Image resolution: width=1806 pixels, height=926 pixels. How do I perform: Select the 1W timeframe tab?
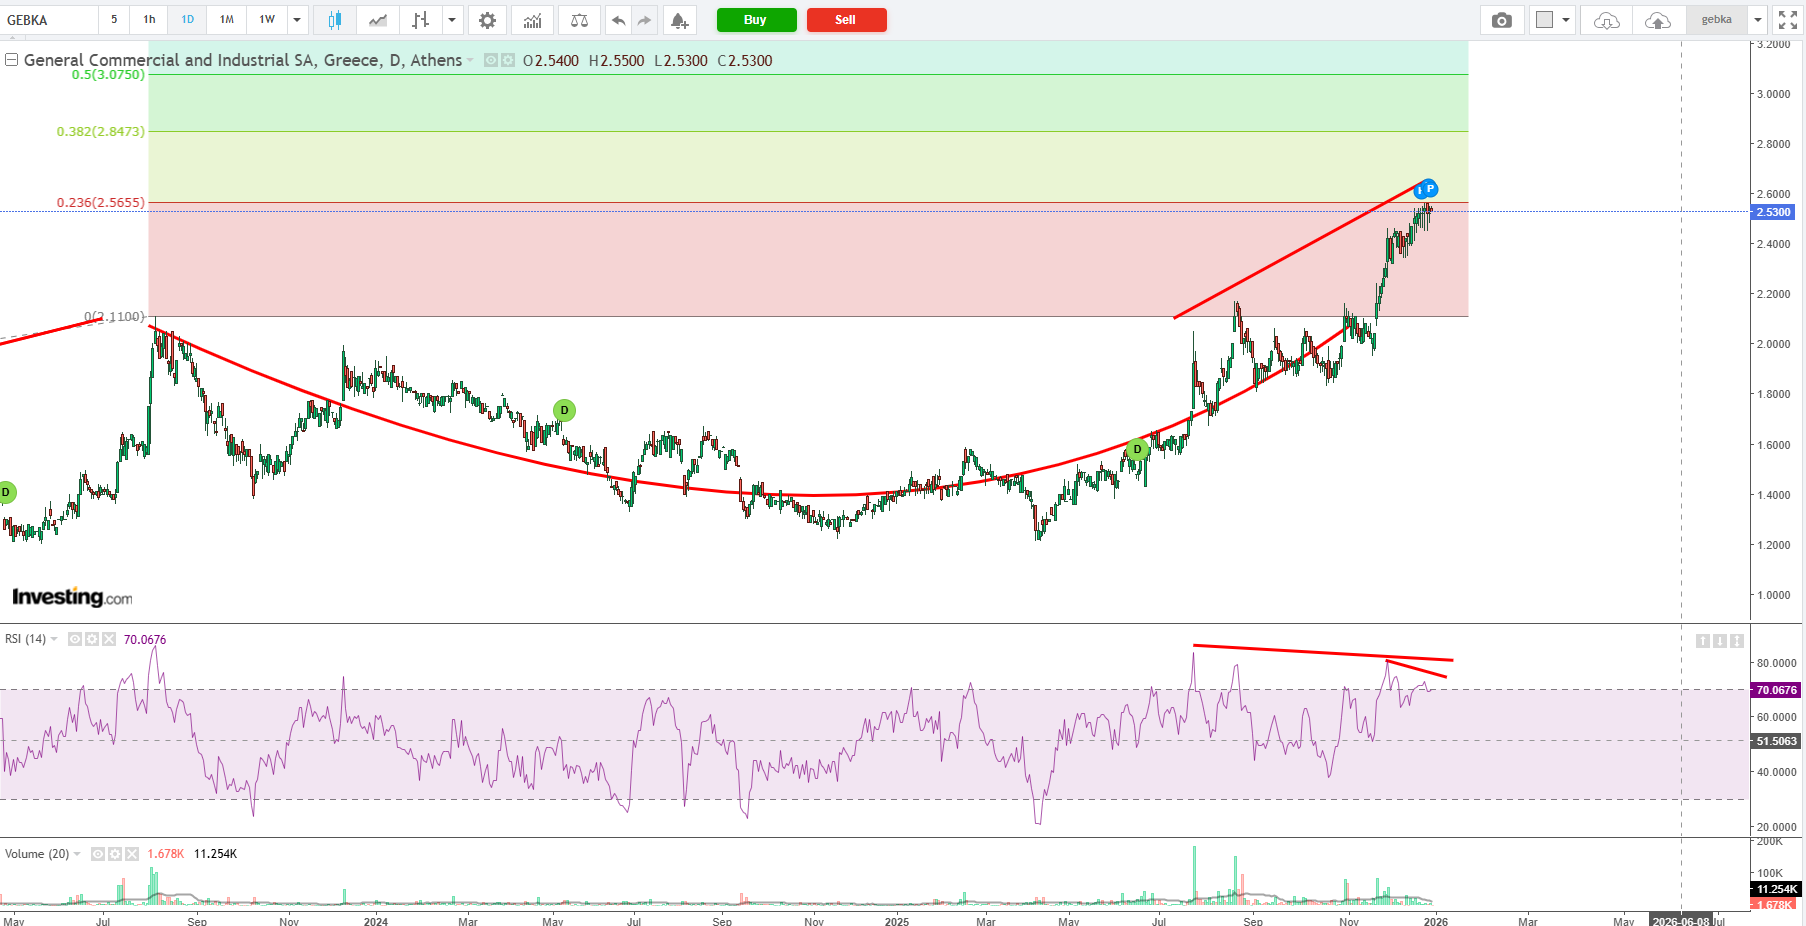click(x=267, y=20)
